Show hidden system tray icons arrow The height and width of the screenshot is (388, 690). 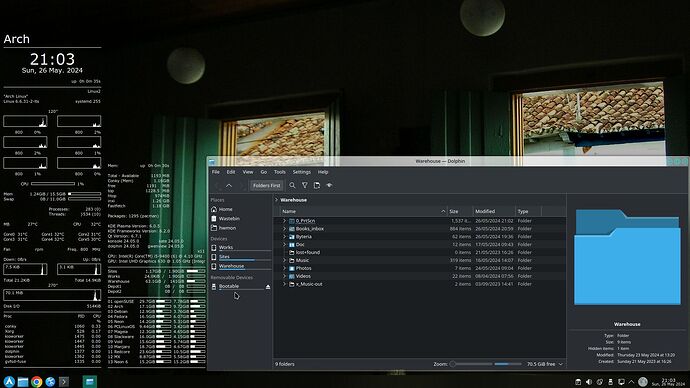click(631, 382)
